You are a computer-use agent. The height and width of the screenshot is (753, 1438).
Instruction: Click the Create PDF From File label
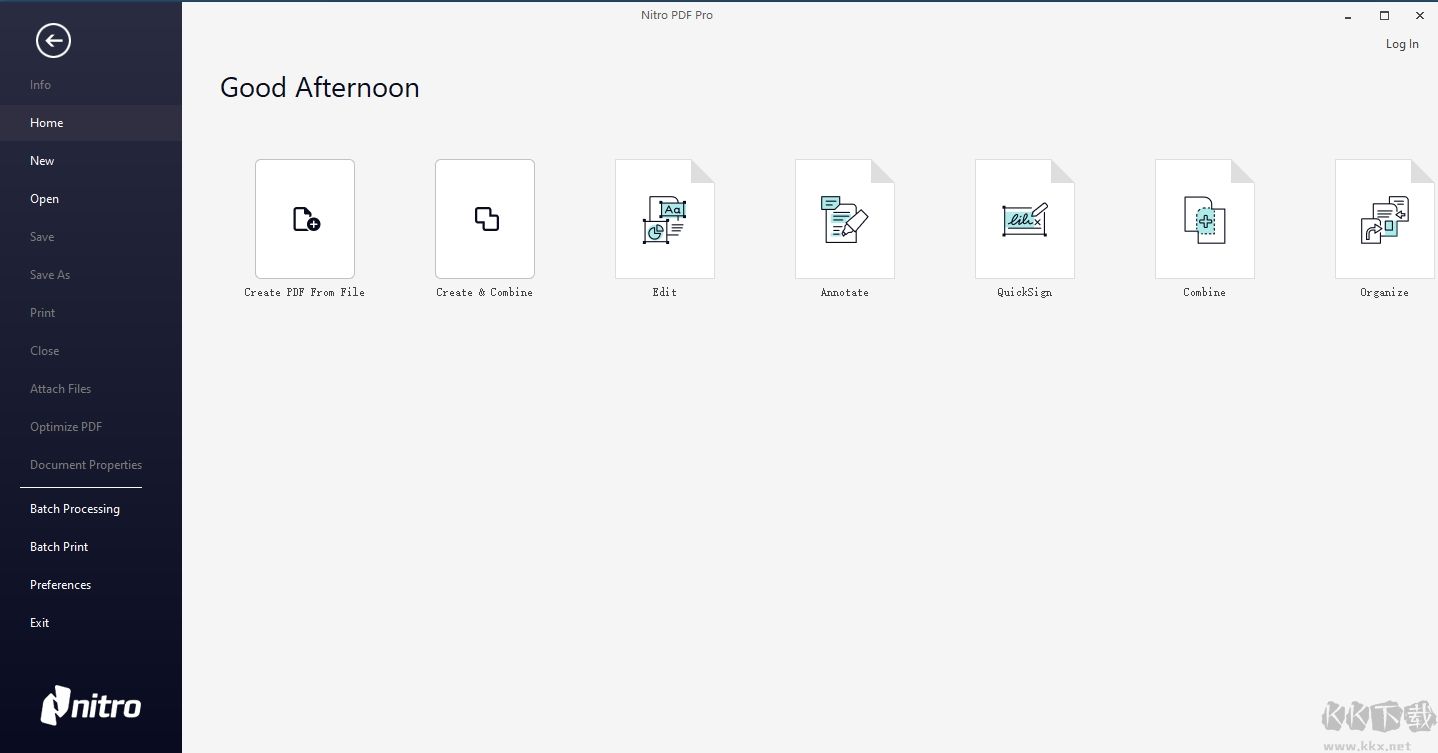(305, 292)
